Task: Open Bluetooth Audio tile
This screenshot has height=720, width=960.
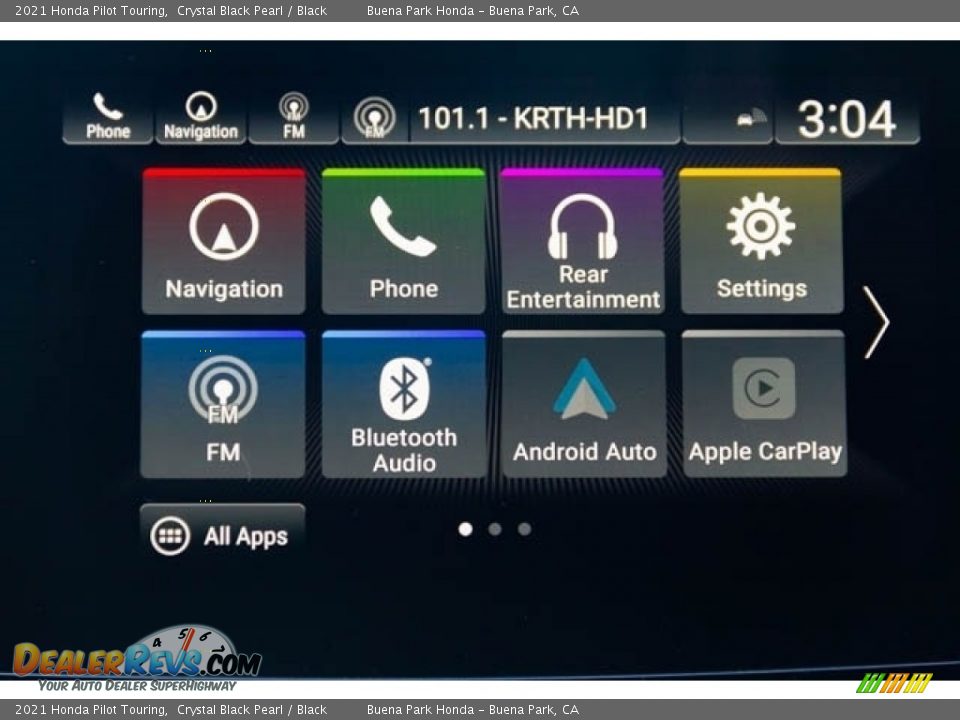Action: 403,405
